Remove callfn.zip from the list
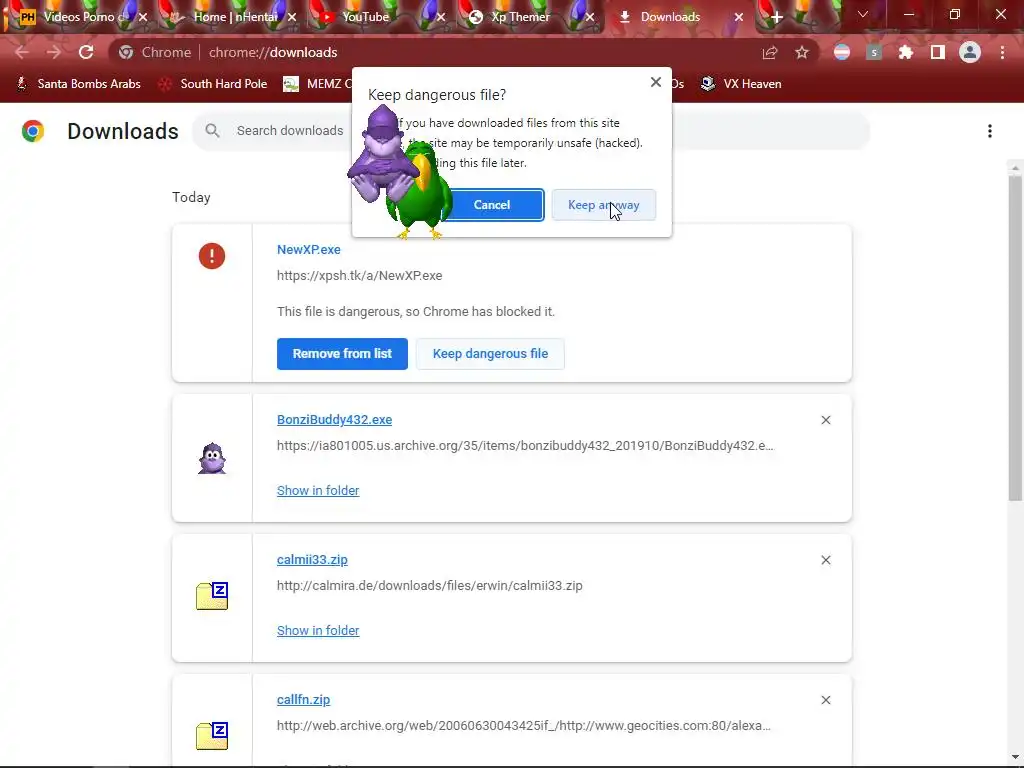 pyautogui.click(x=825, y=700)
